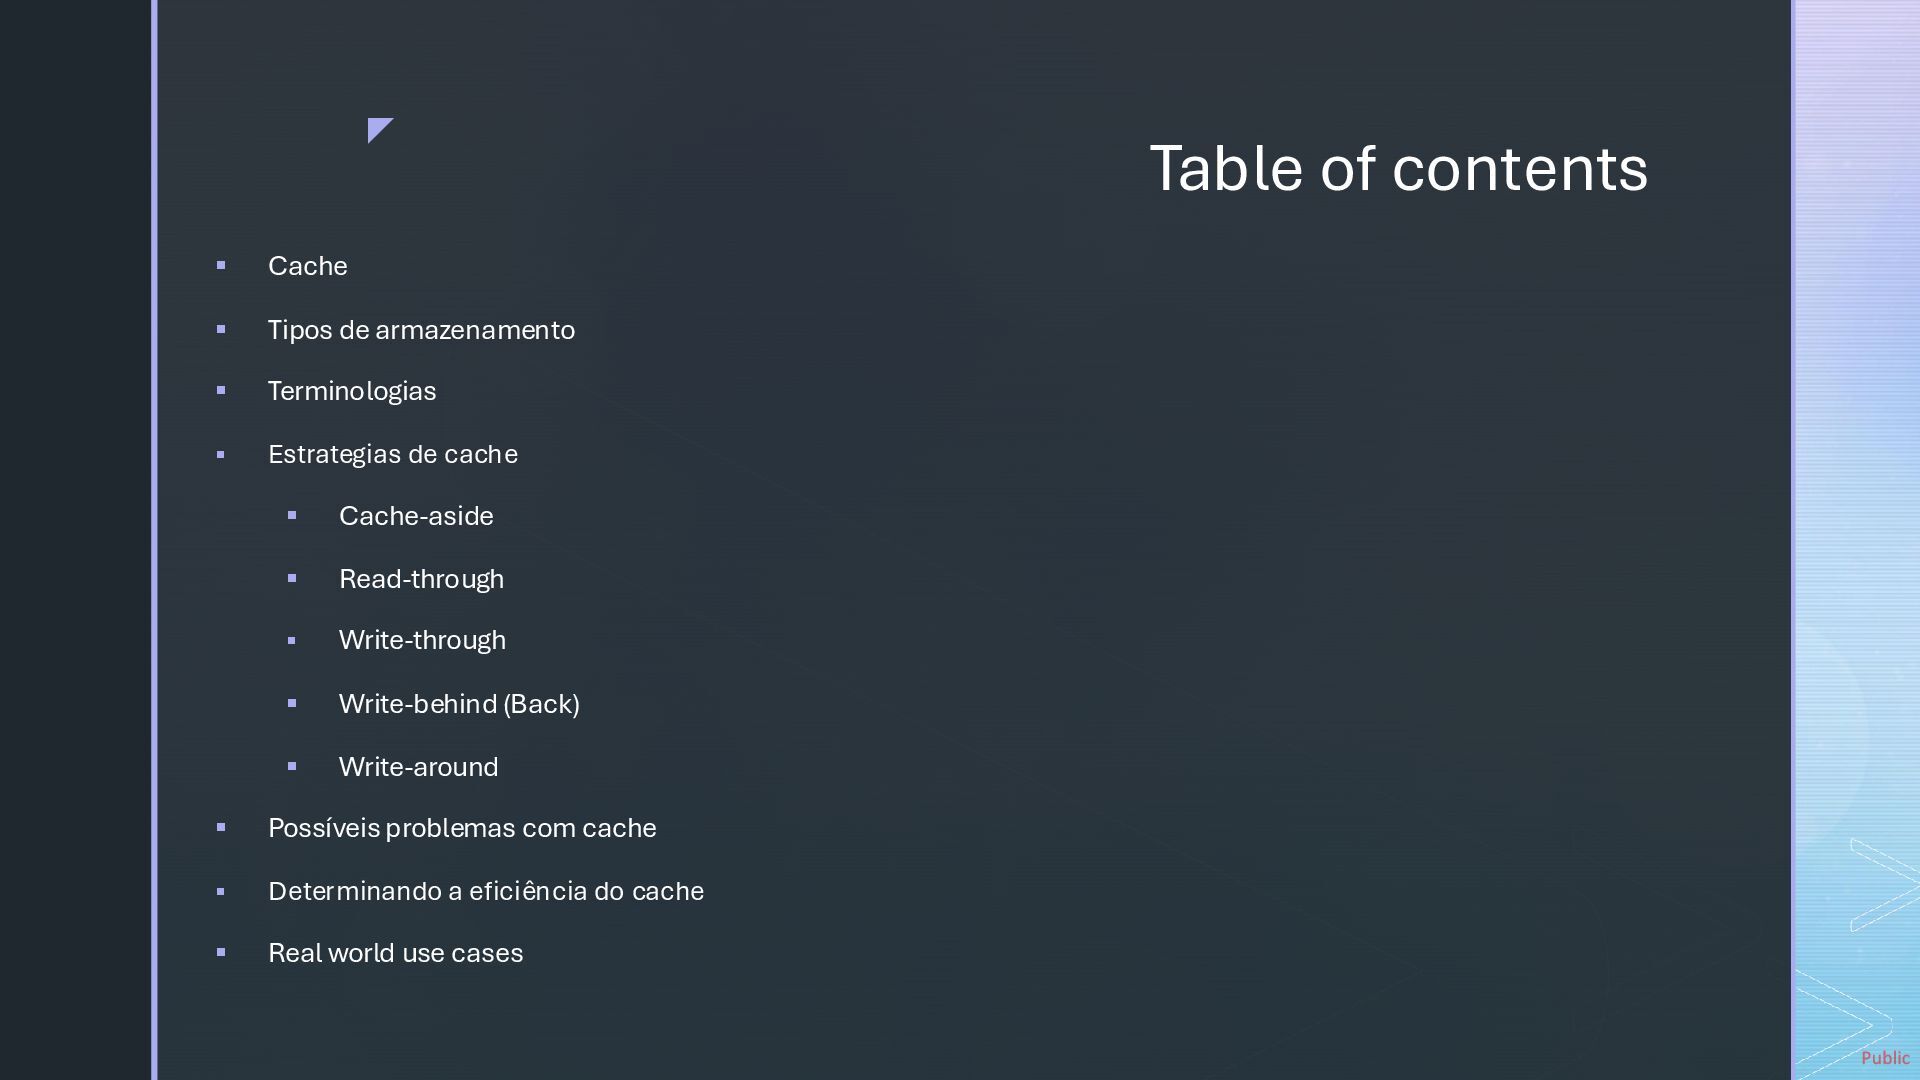Click the bullet beside "Terminologias"
The width and height of the screenshot is (1920, 1080).
[221, 390]
